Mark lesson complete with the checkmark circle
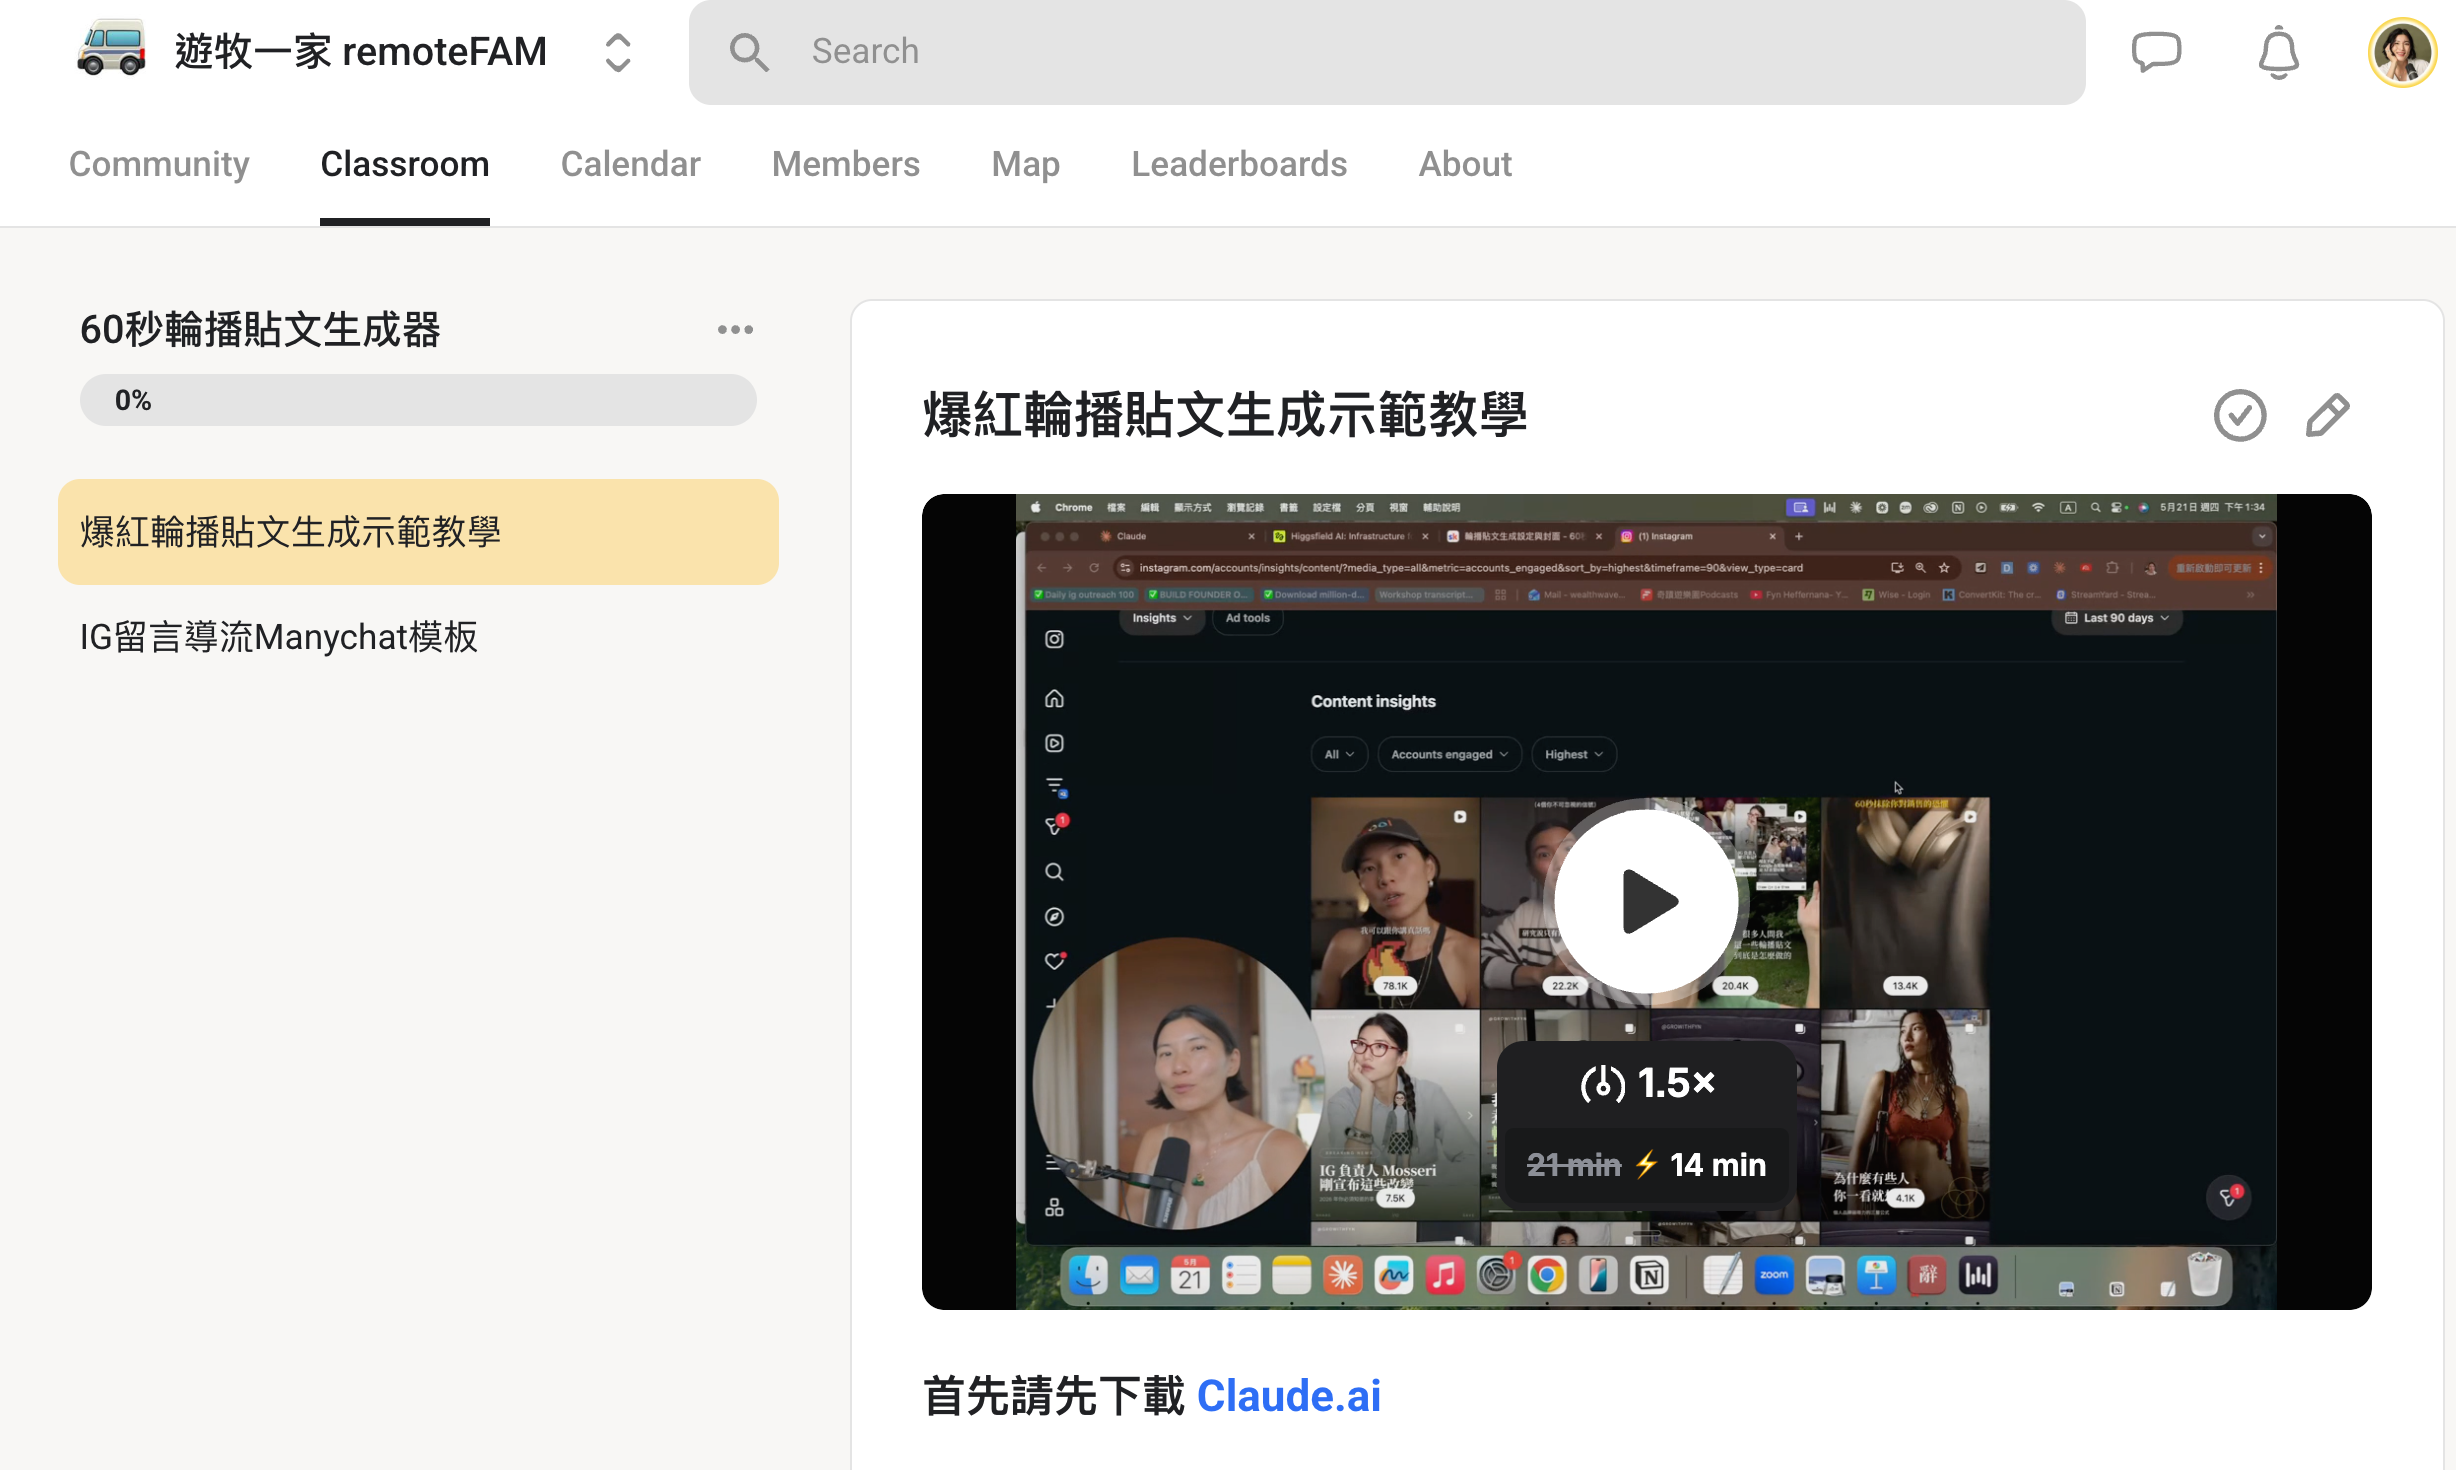 click(x=2240, y=415)
